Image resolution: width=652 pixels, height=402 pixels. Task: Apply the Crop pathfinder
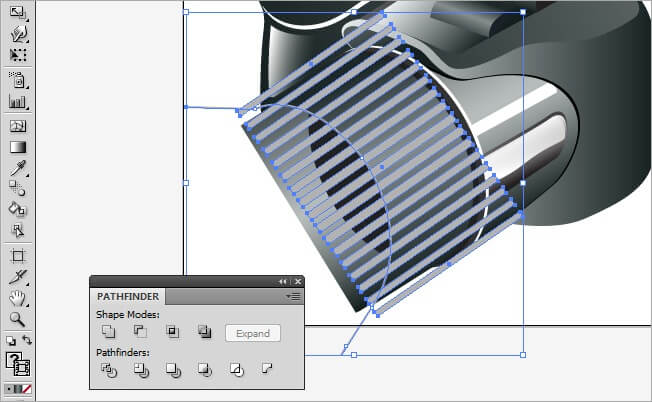point(205,371)
